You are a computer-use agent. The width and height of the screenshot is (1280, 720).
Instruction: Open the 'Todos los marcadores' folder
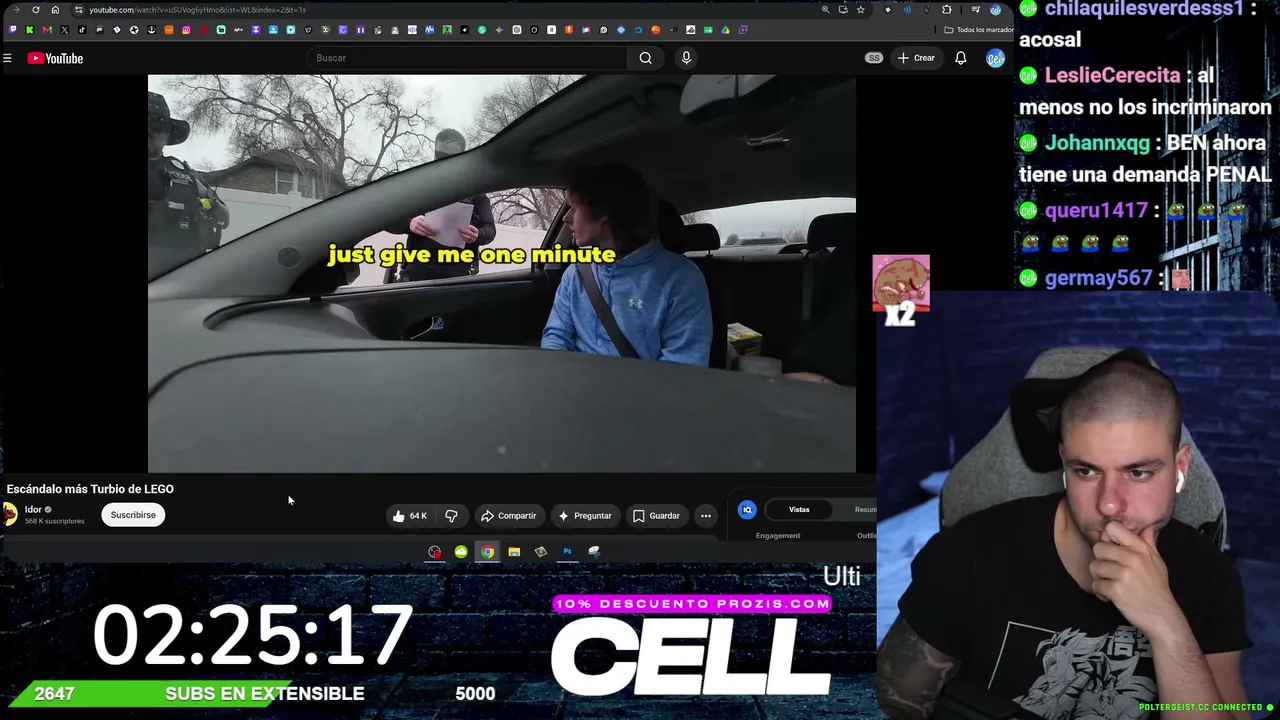(979, 30)
